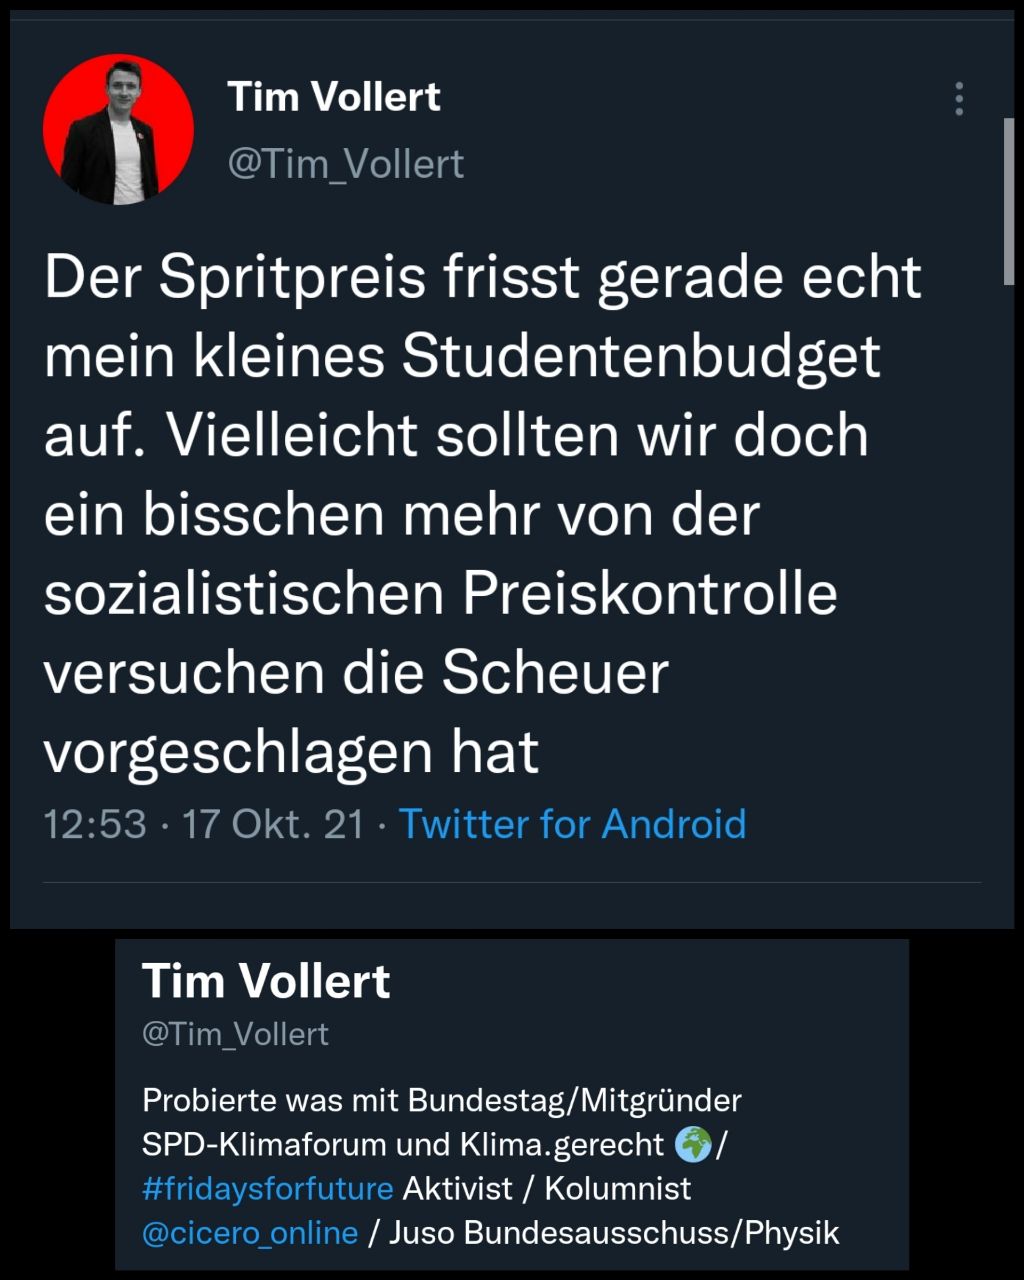Click @Tim_Vollert handle below the avatar name

pos(346,164)
